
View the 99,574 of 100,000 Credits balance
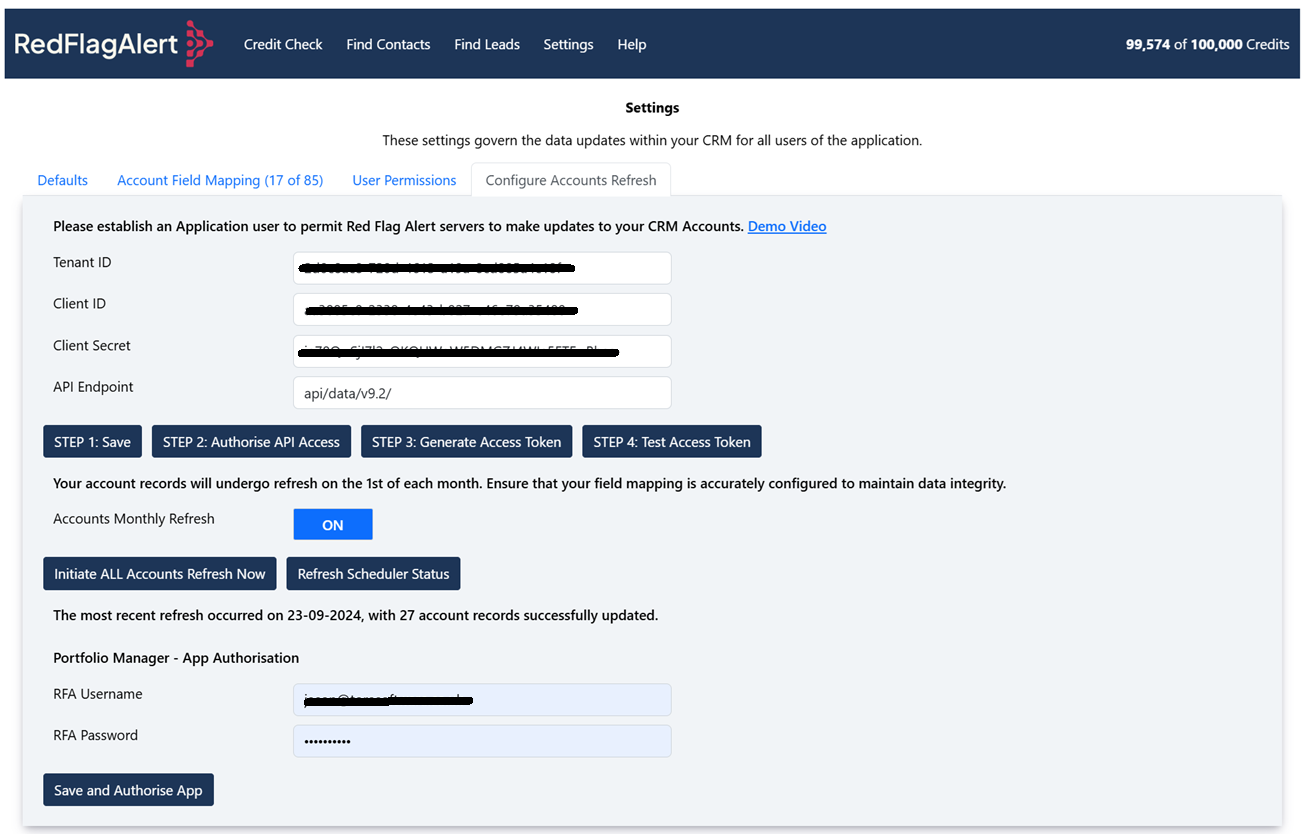pos(1207,44)
